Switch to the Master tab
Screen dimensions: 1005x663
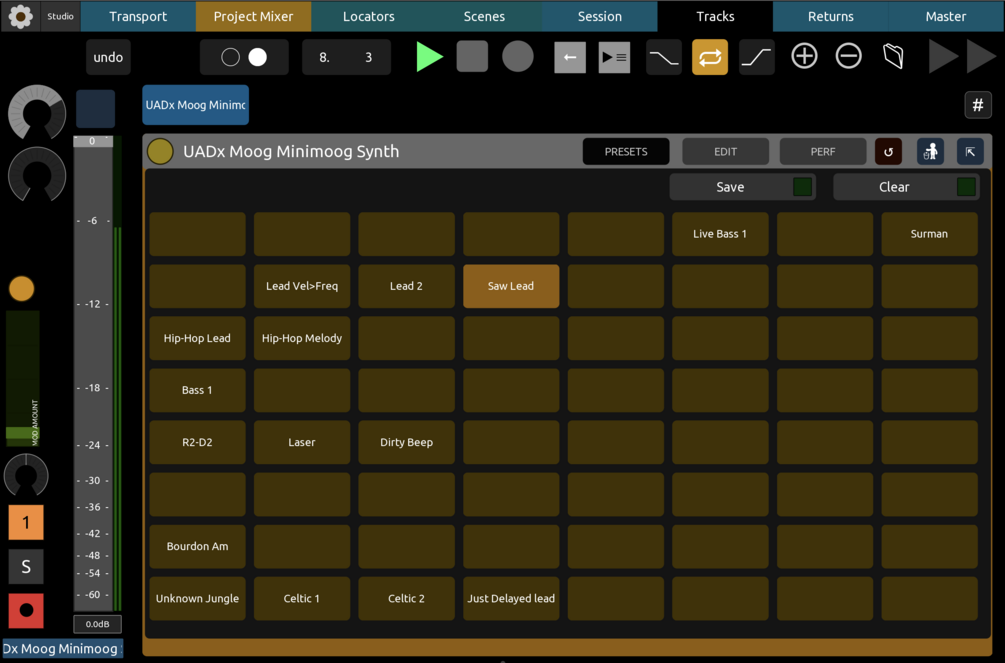[946, 16]
